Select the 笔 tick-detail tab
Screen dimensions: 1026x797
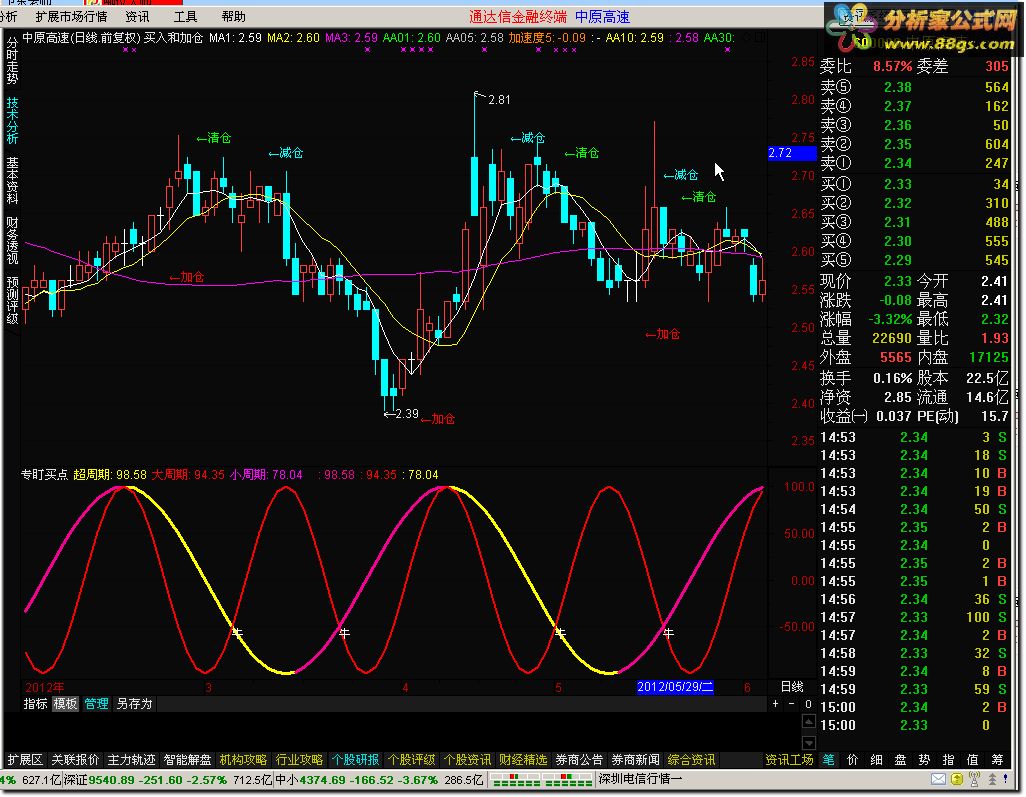pyautogui.click(x=828, y=760)
